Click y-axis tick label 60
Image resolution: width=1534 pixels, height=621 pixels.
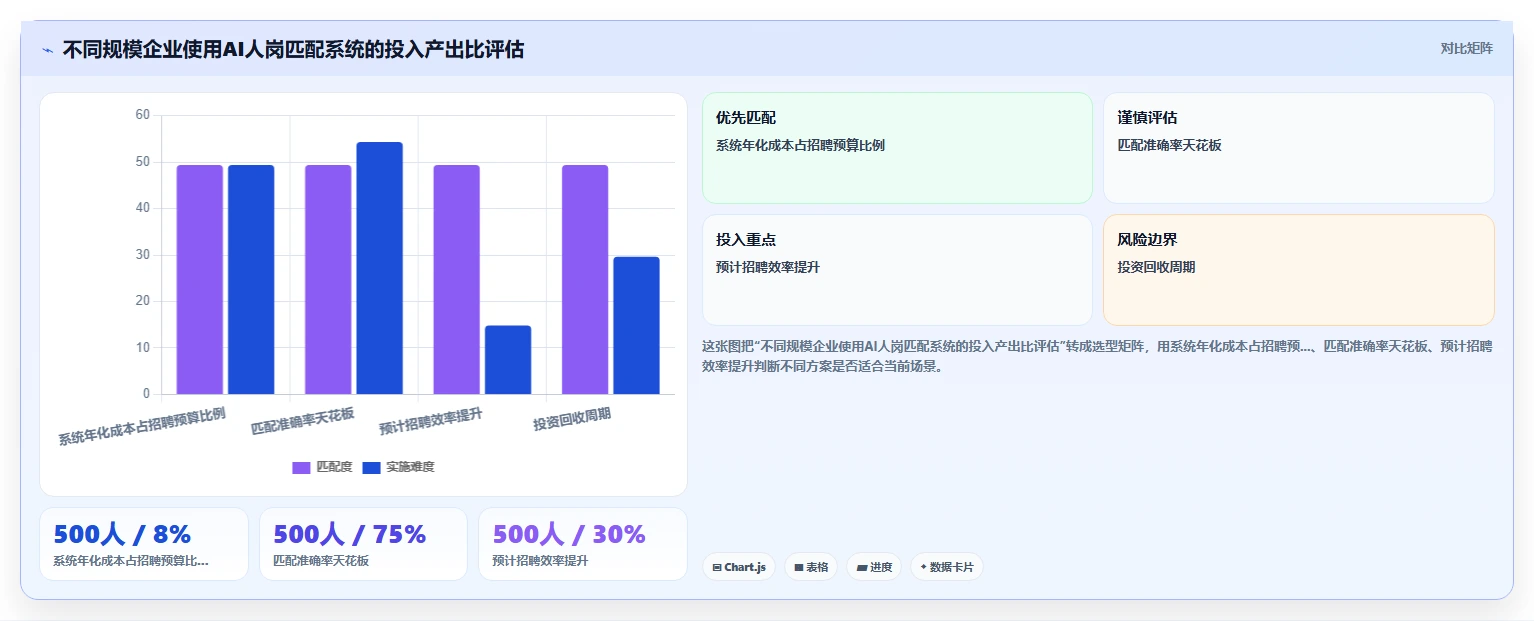pyautogui.click(x=142, y=115)
